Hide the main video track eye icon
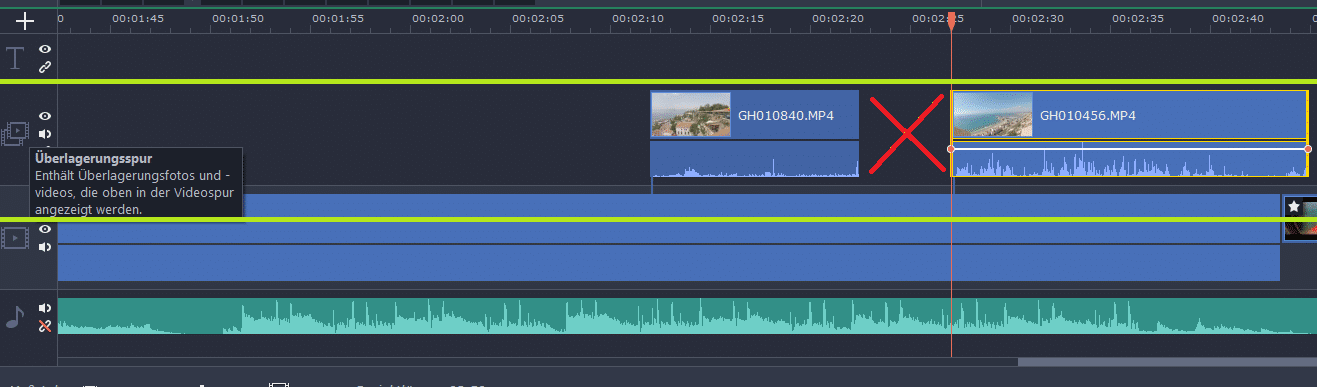 tap(45, 229)
